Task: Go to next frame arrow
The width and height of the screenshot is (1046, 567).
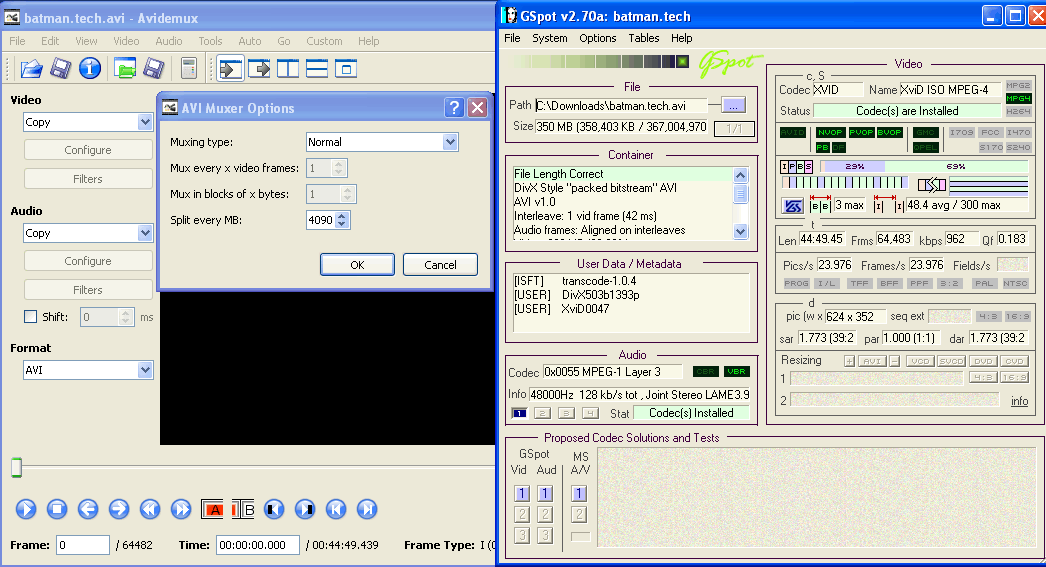Action: coord(119,510)
